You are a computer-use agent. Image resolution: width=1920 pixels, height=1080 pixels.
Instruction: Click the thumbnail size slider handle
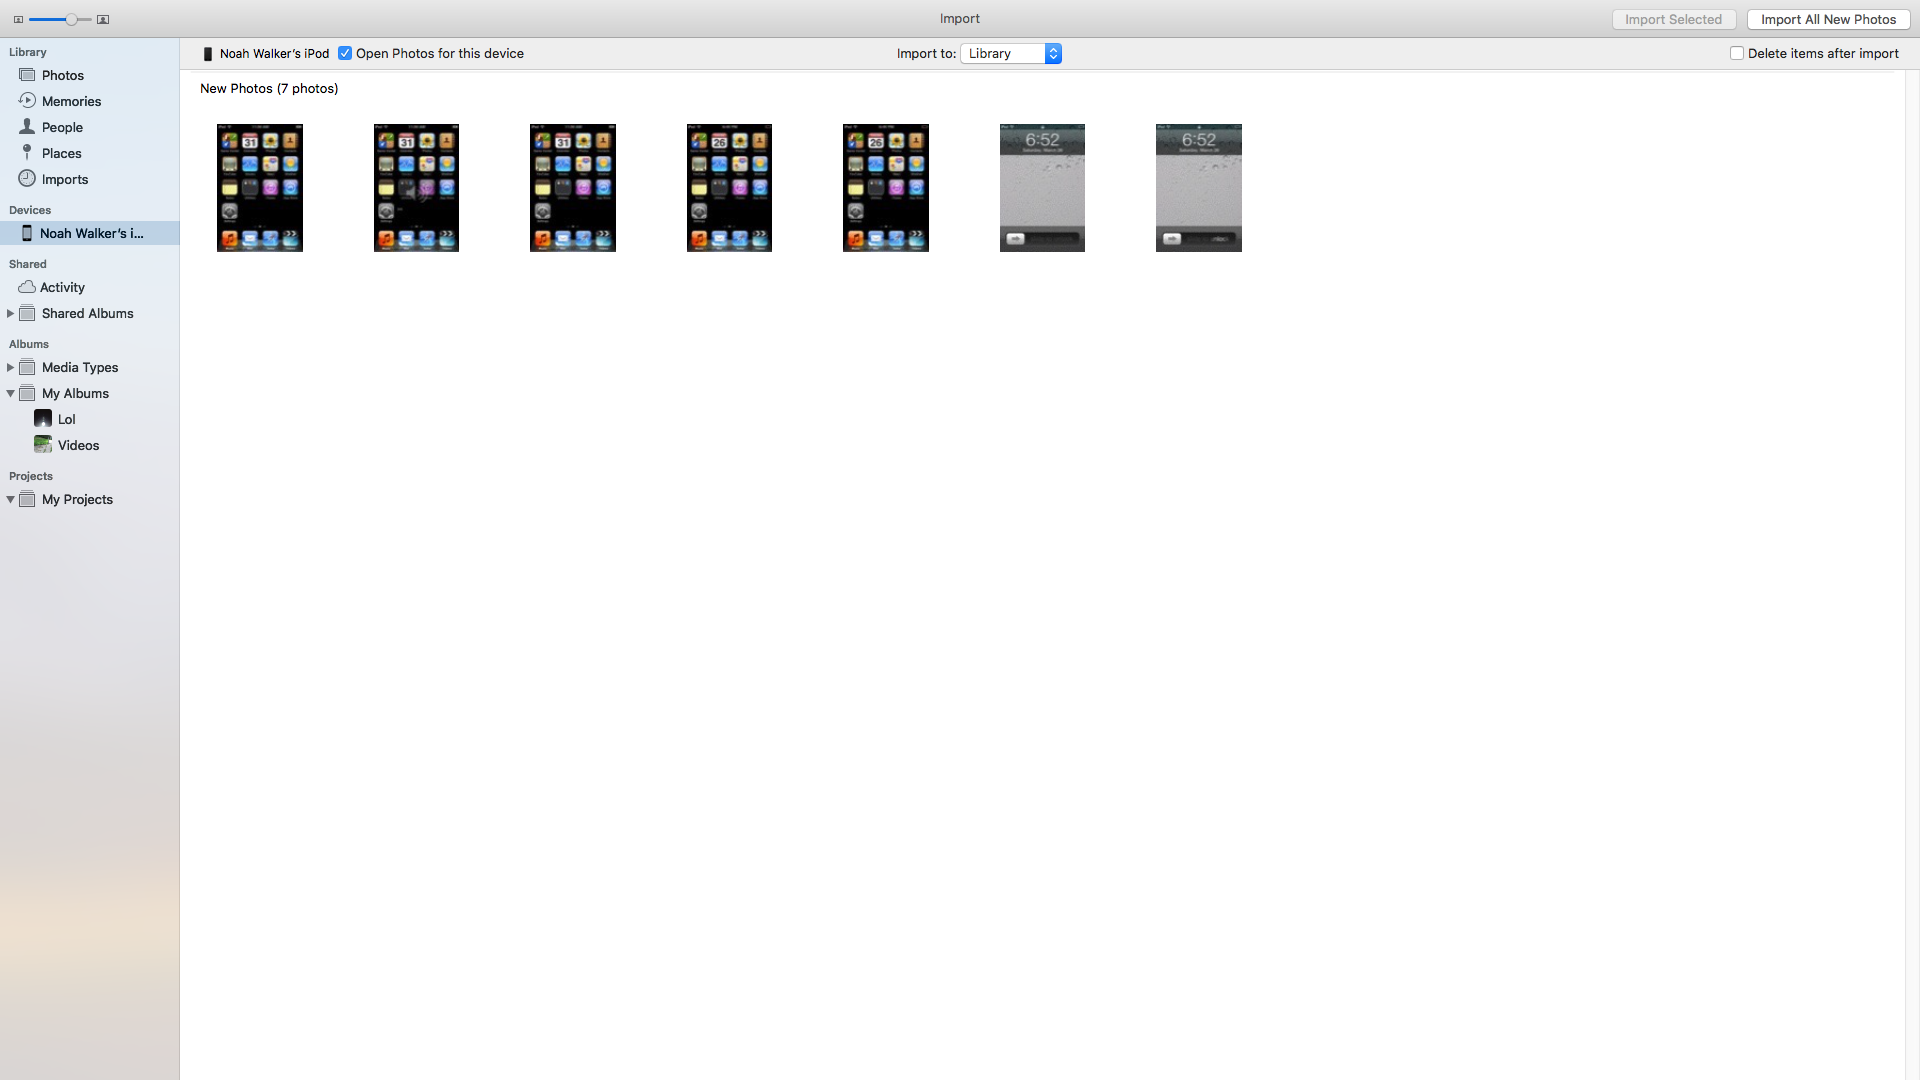coord(71,19)
